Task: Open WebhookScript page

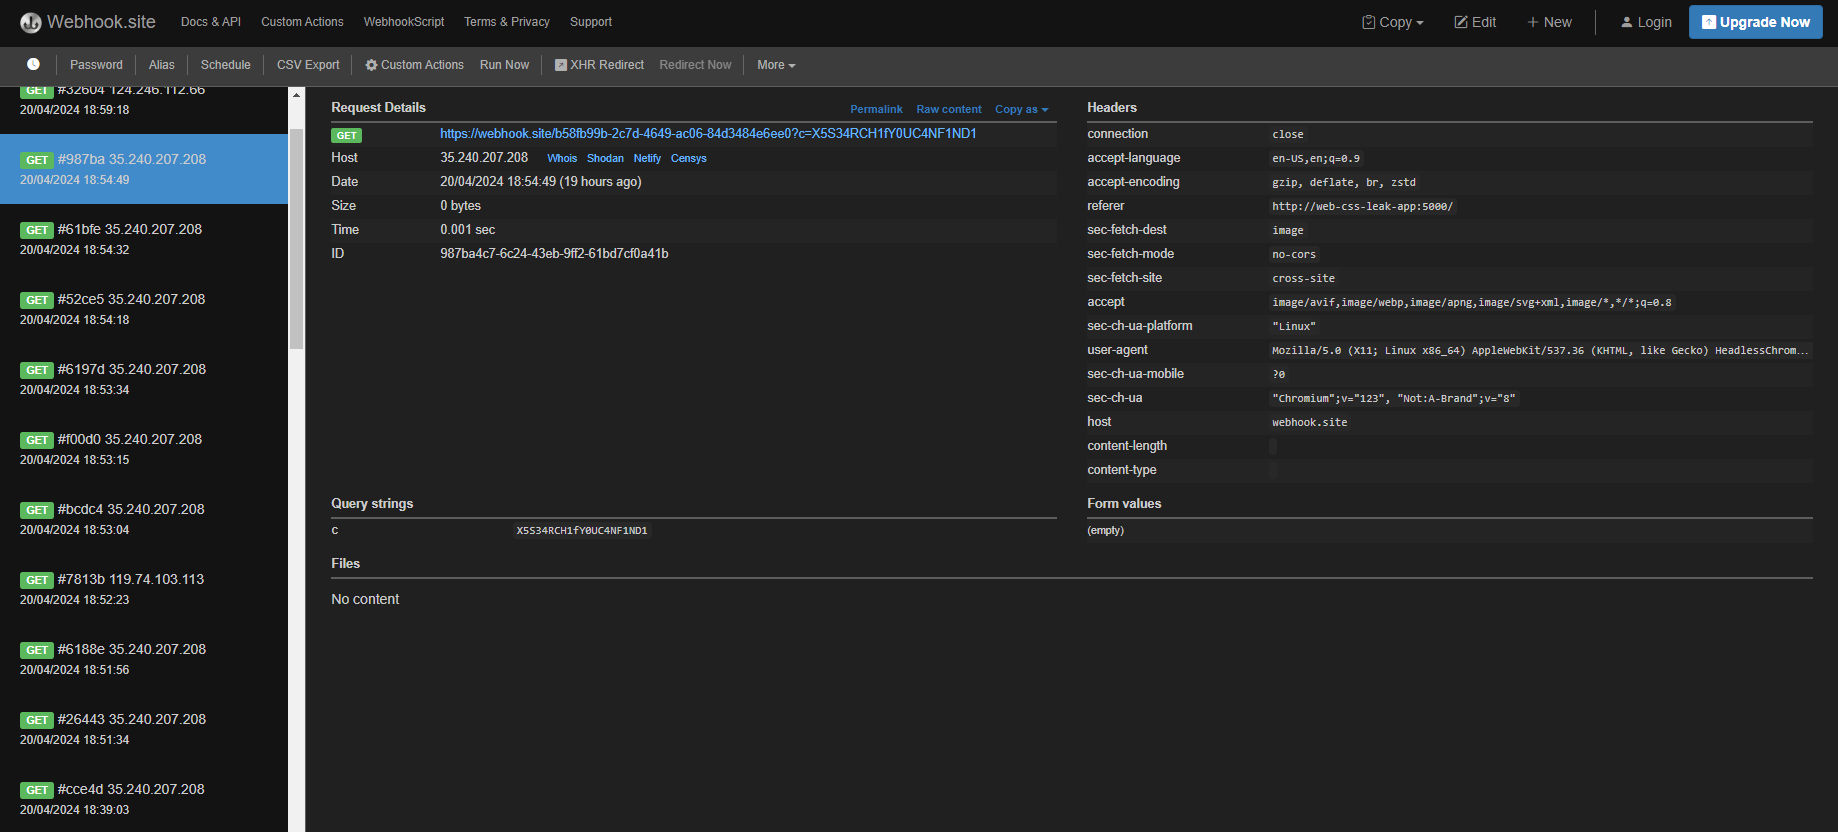Action: (404, 22)
